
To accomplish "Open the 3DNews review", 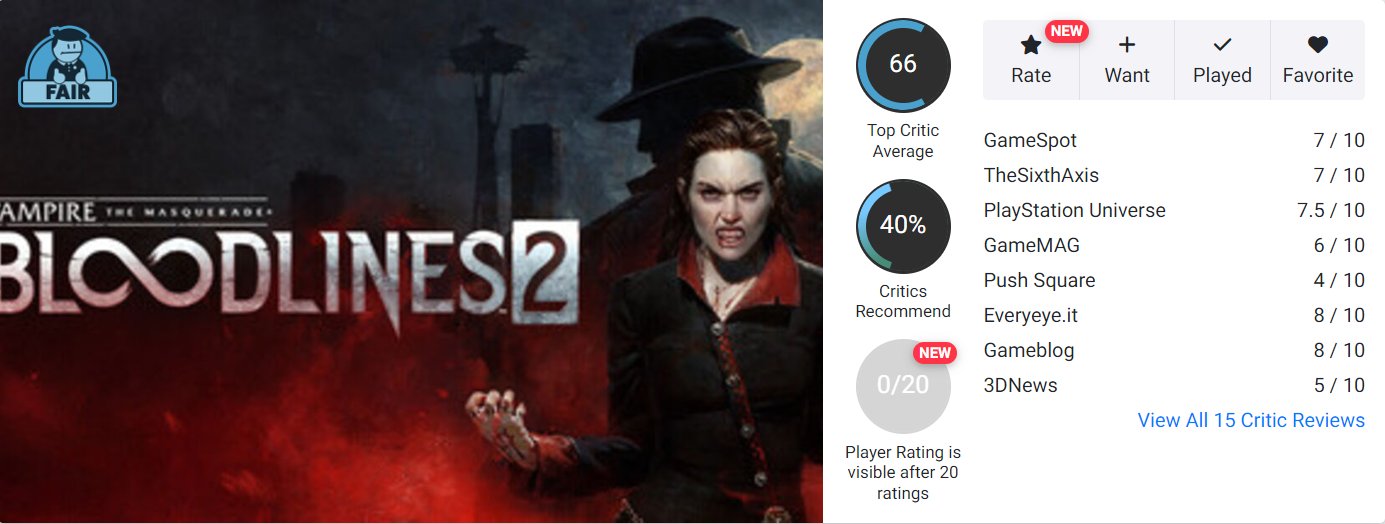I will point(1174,386).
